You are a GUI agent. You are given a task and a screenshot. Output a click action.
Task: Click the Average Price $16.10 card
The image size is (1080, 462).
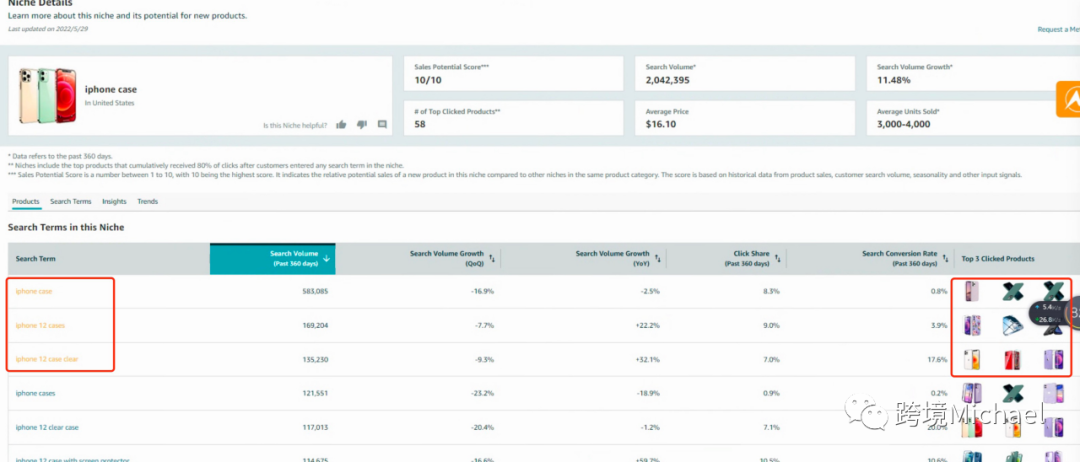coord(745,118)
